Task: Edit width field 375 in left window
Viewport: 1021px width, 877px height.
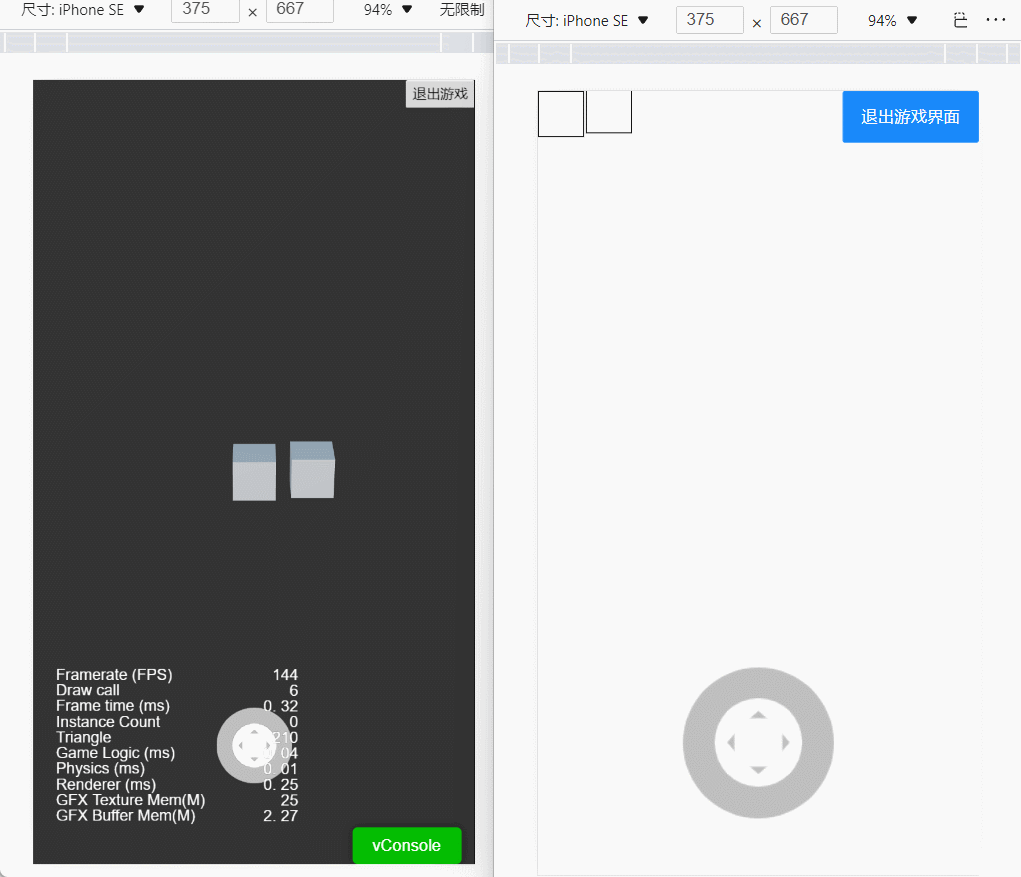Action: [205, 10]
